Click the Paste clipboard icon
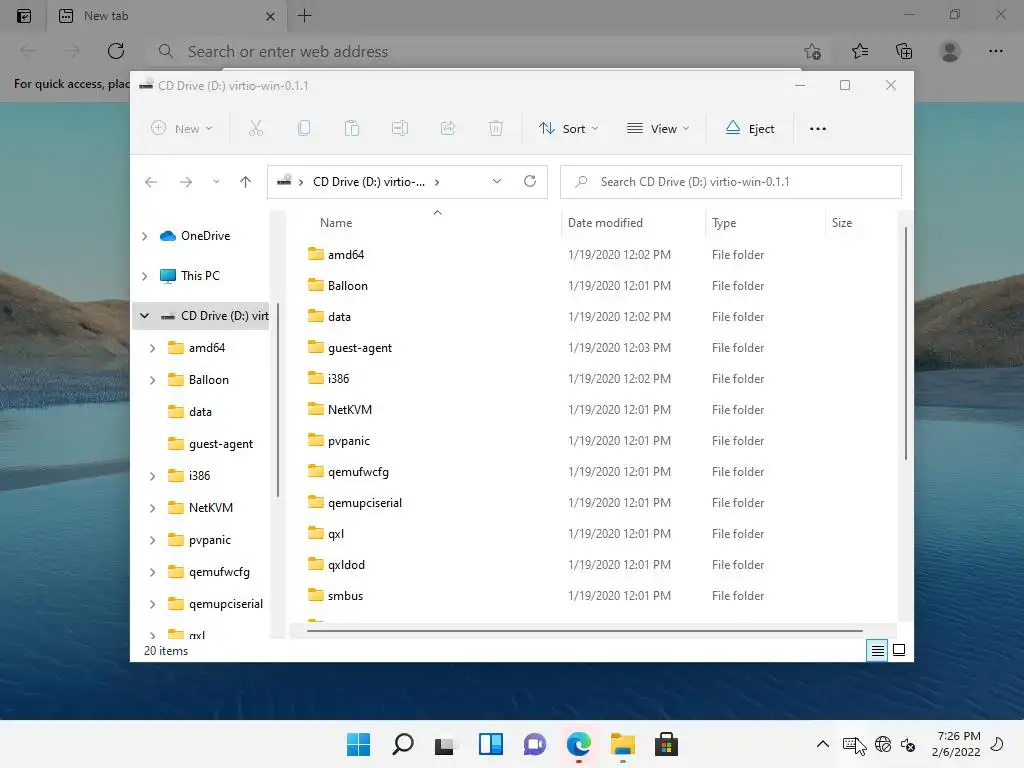This screenshot has width=1024, height=768. 352,129
